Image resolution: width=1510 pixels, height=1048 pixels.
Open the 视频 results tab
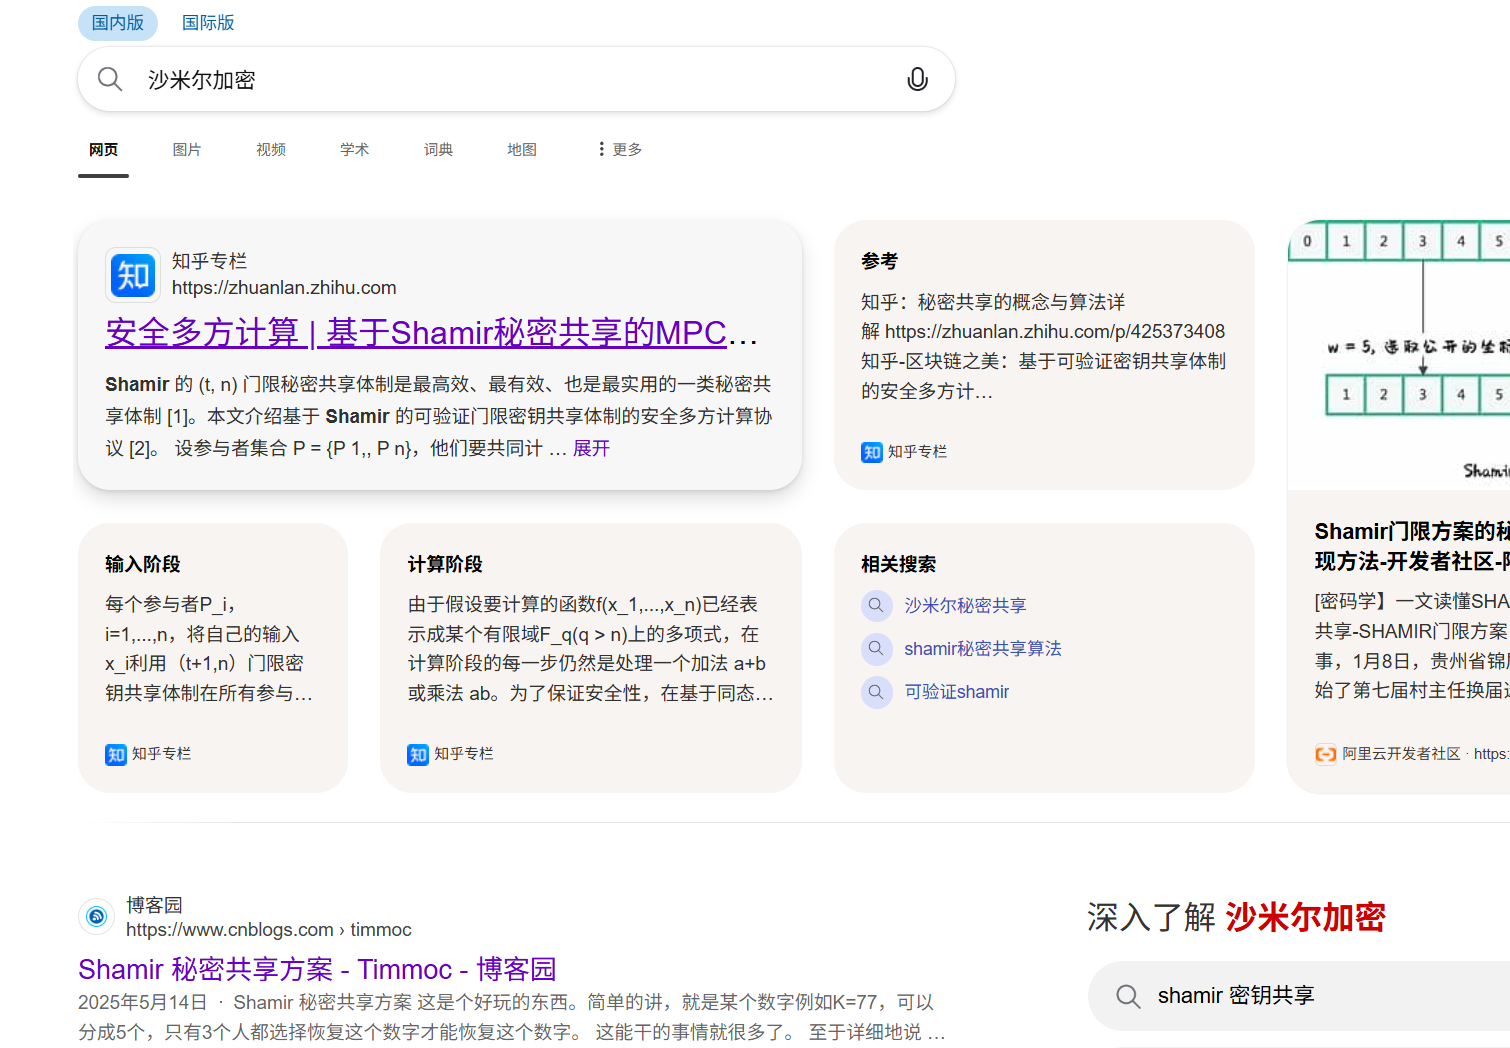coord(271,149)
